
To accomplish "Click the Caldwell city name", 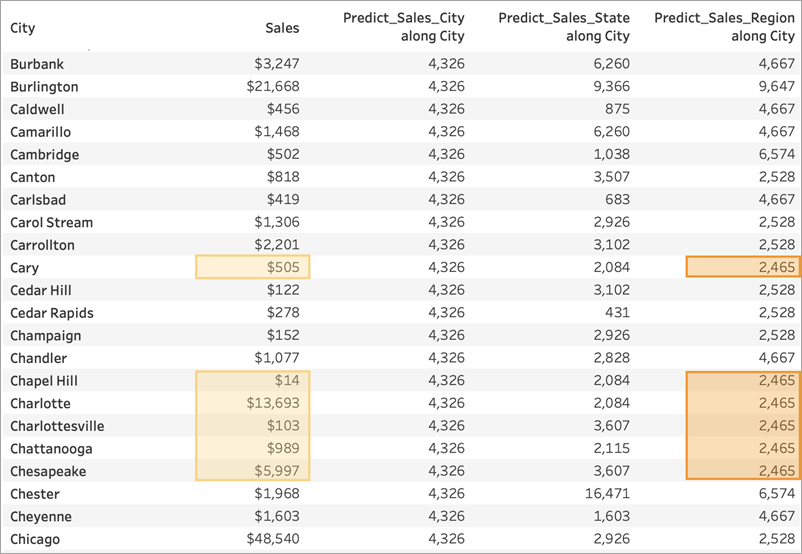I will 37,109.
